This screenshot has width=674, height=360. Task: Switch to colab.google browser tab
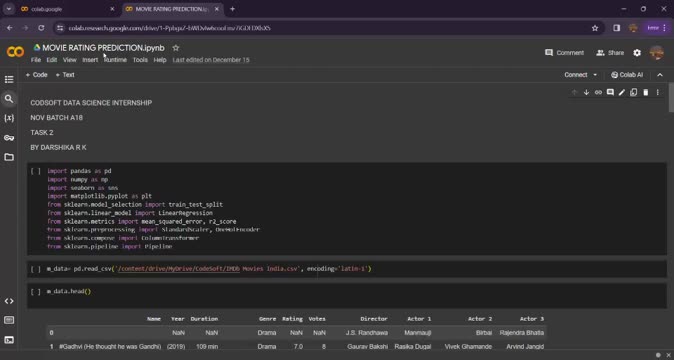pos(68,9)
